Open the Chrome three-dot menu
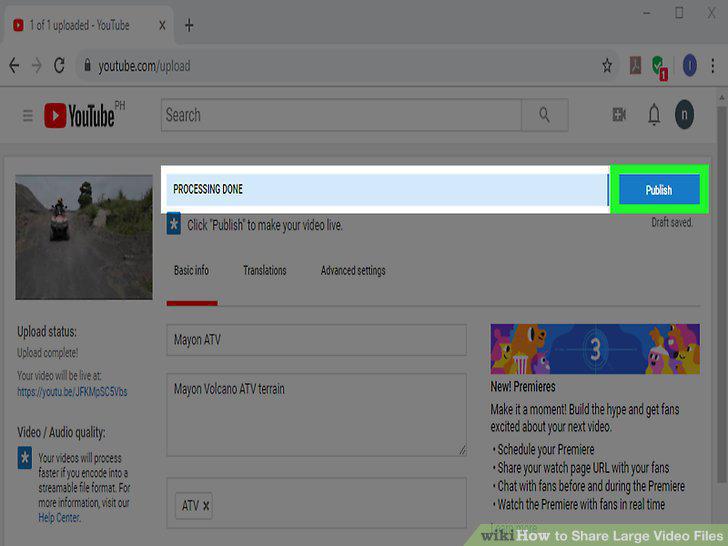The image size is (728, 546). click(713, 65)
